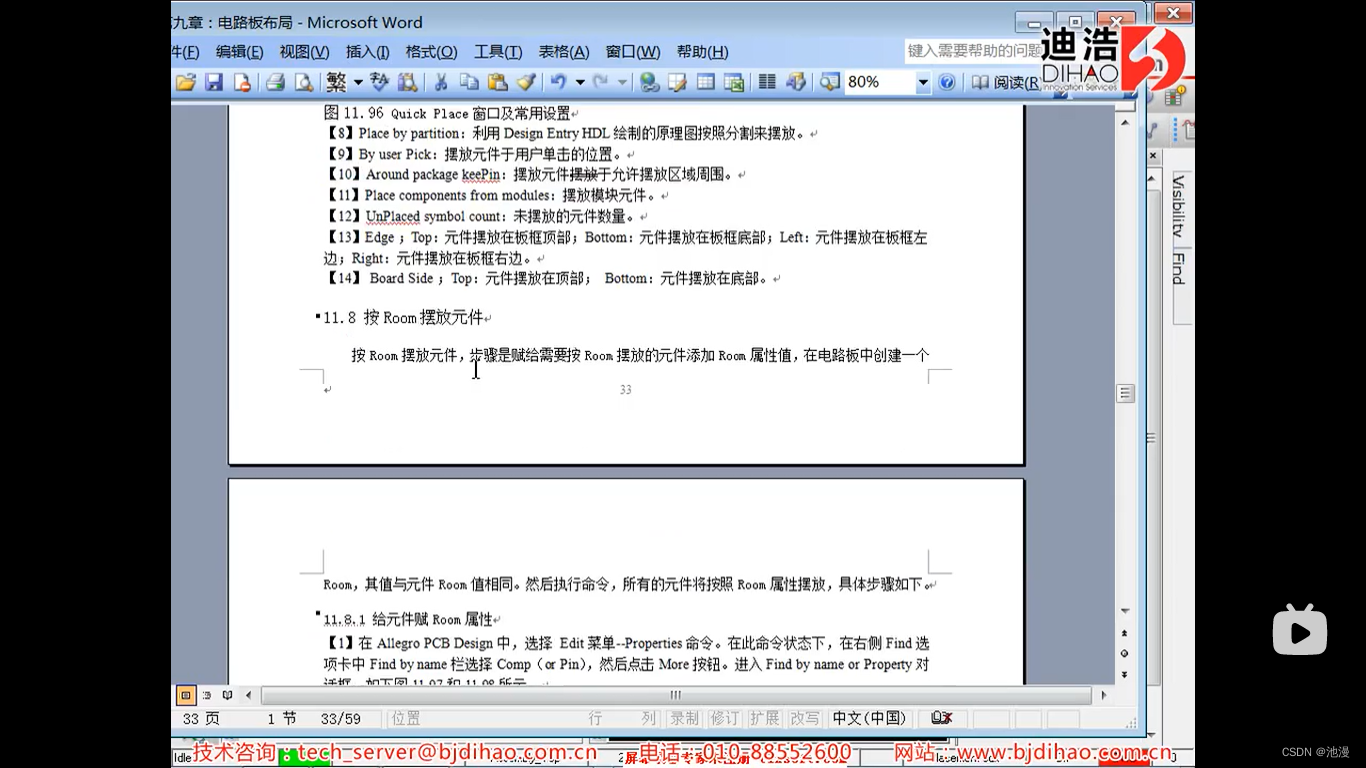Click the Chinese translation conversion icon
1366x768 pixels.
tap(379, 82)
